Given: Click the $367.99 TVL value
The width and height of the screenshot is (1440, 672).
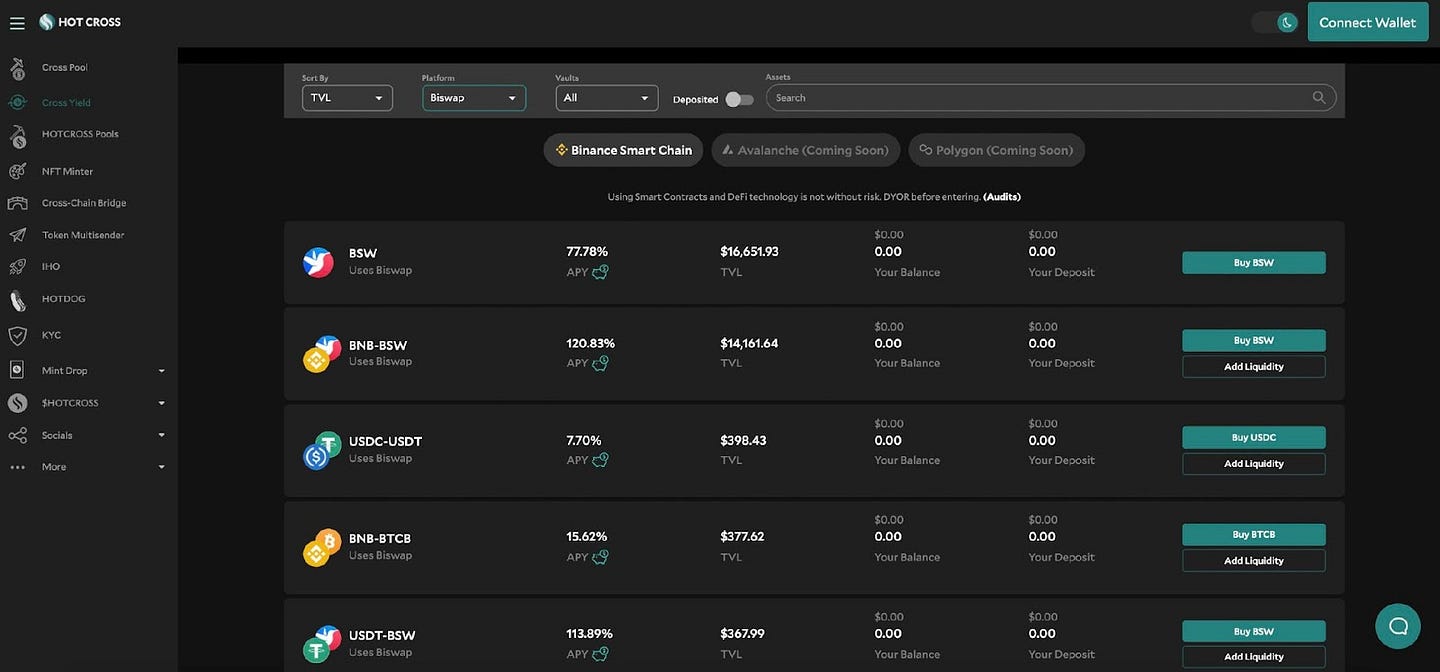Looking at the screenshot, I should pyautogui.click(x=743, y=633).
